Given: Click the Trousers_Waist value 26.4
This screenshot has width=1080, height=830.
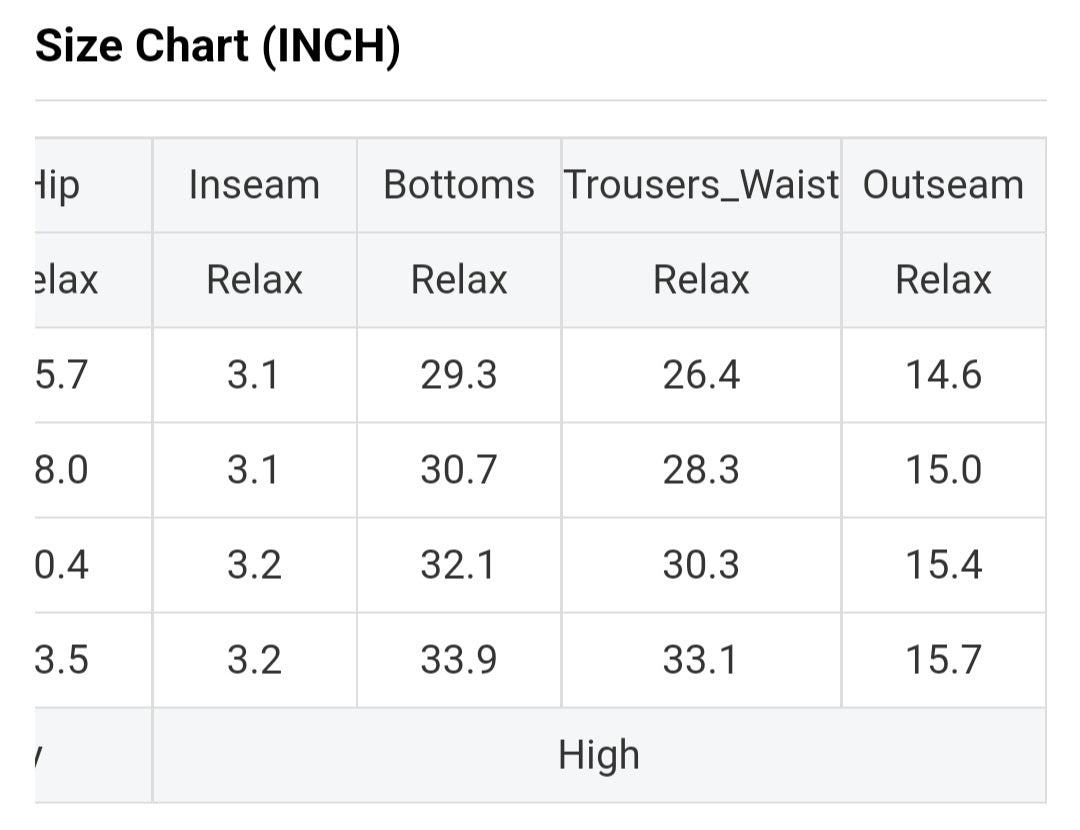Looking at the screenshot, I should point(701,375).
